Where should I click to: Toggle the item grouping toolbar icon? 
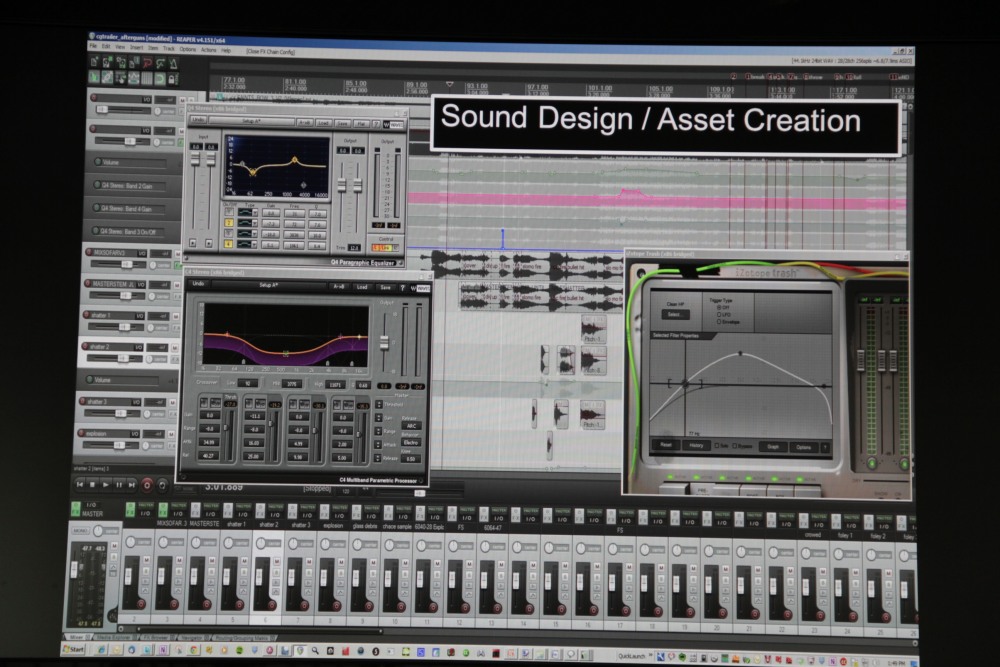(107, 77)
